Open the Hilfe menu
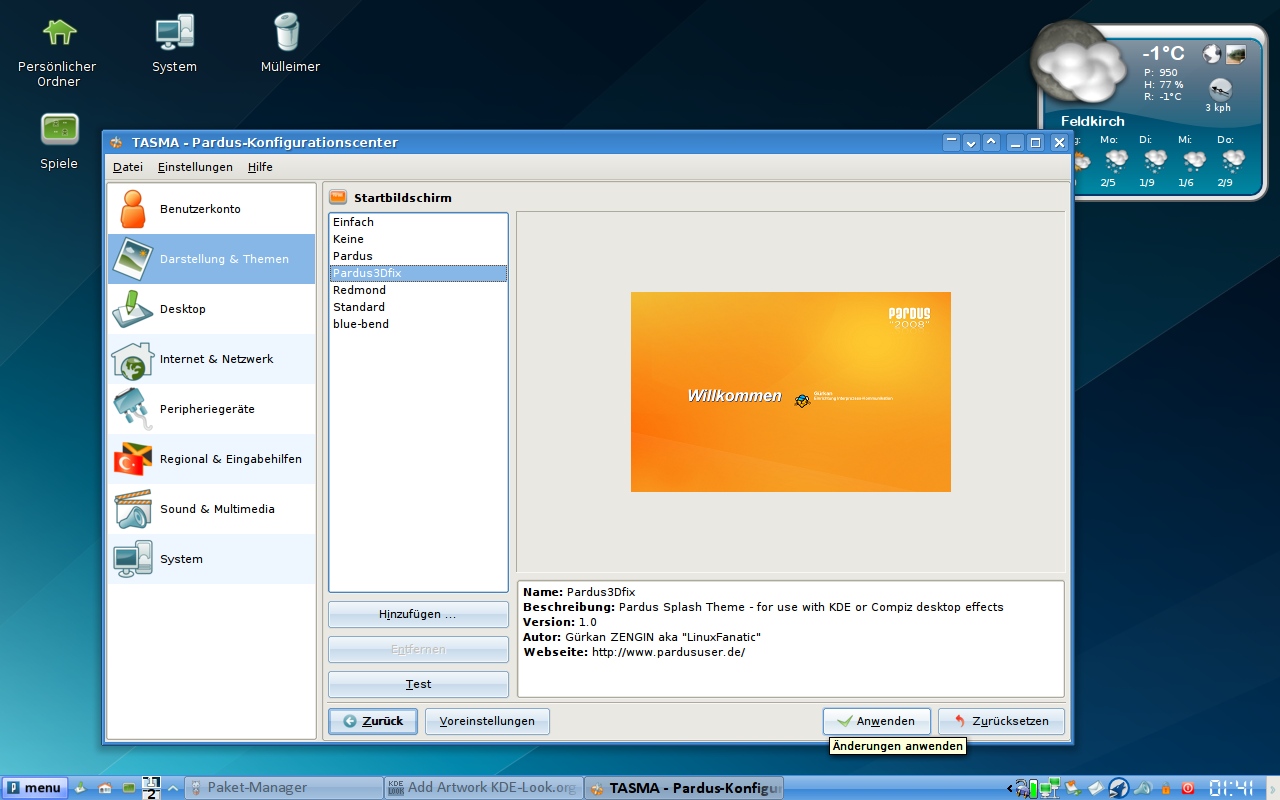1280x800 pixels. tap(260, 167)
